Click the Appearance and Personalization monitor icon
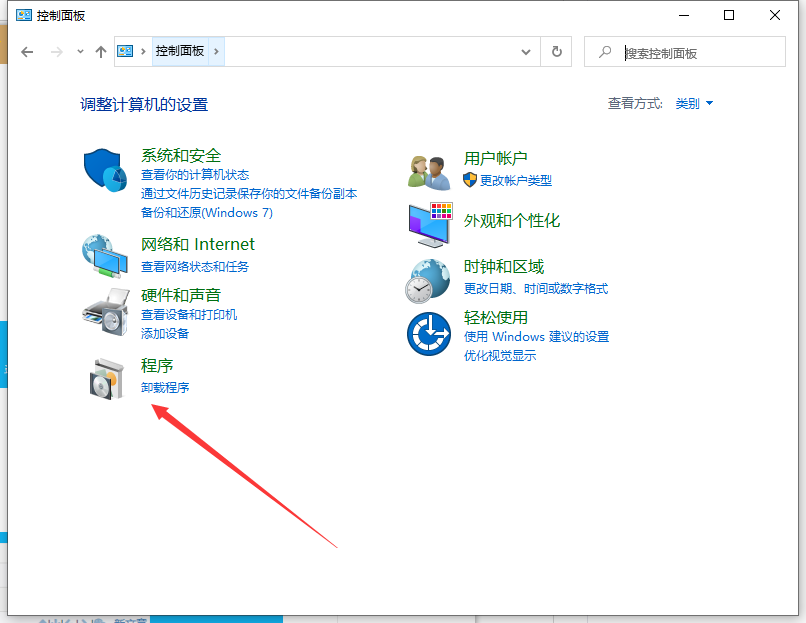The image size is (806, 623). tap(430, 225)
